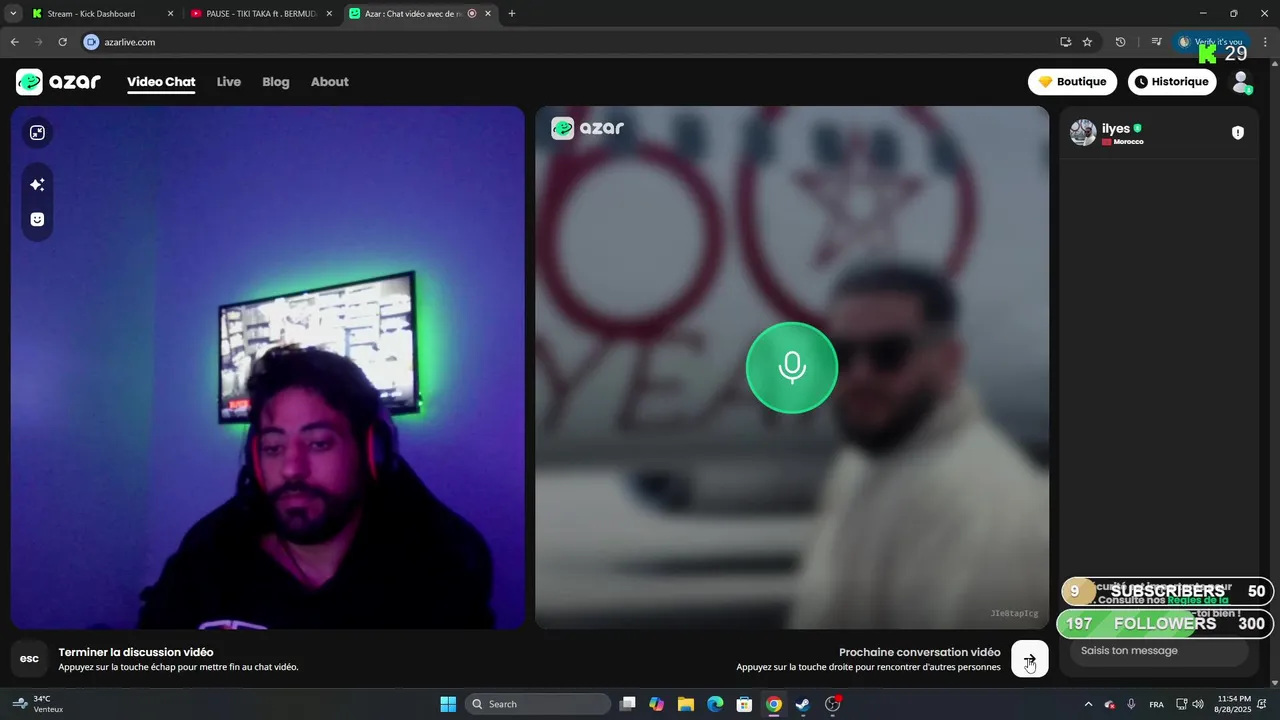Image resolution: width=1280 pixels, height=720 pixels.
Task: Report user ilyes via shield icon
Action: click(1238, 133)
